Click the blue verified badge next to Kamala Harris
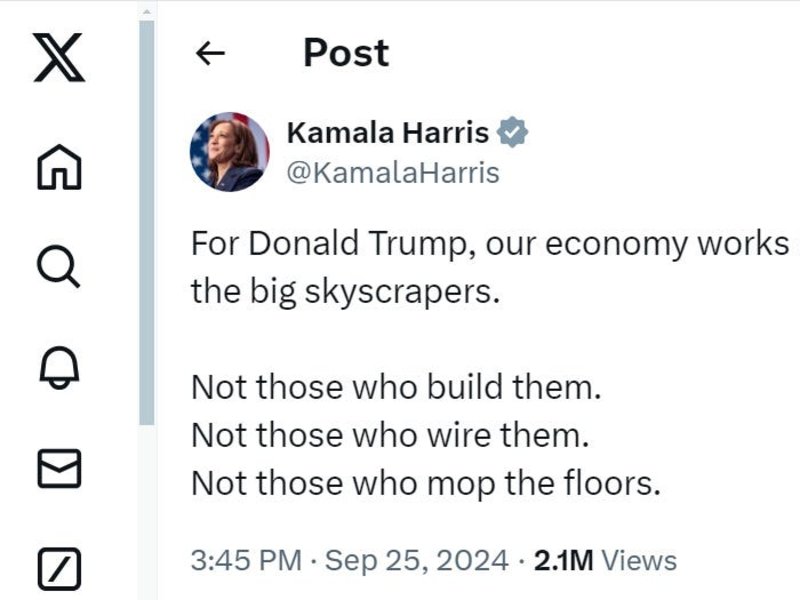The width and height of the screenshot is (800, 600). pos(514,131)
